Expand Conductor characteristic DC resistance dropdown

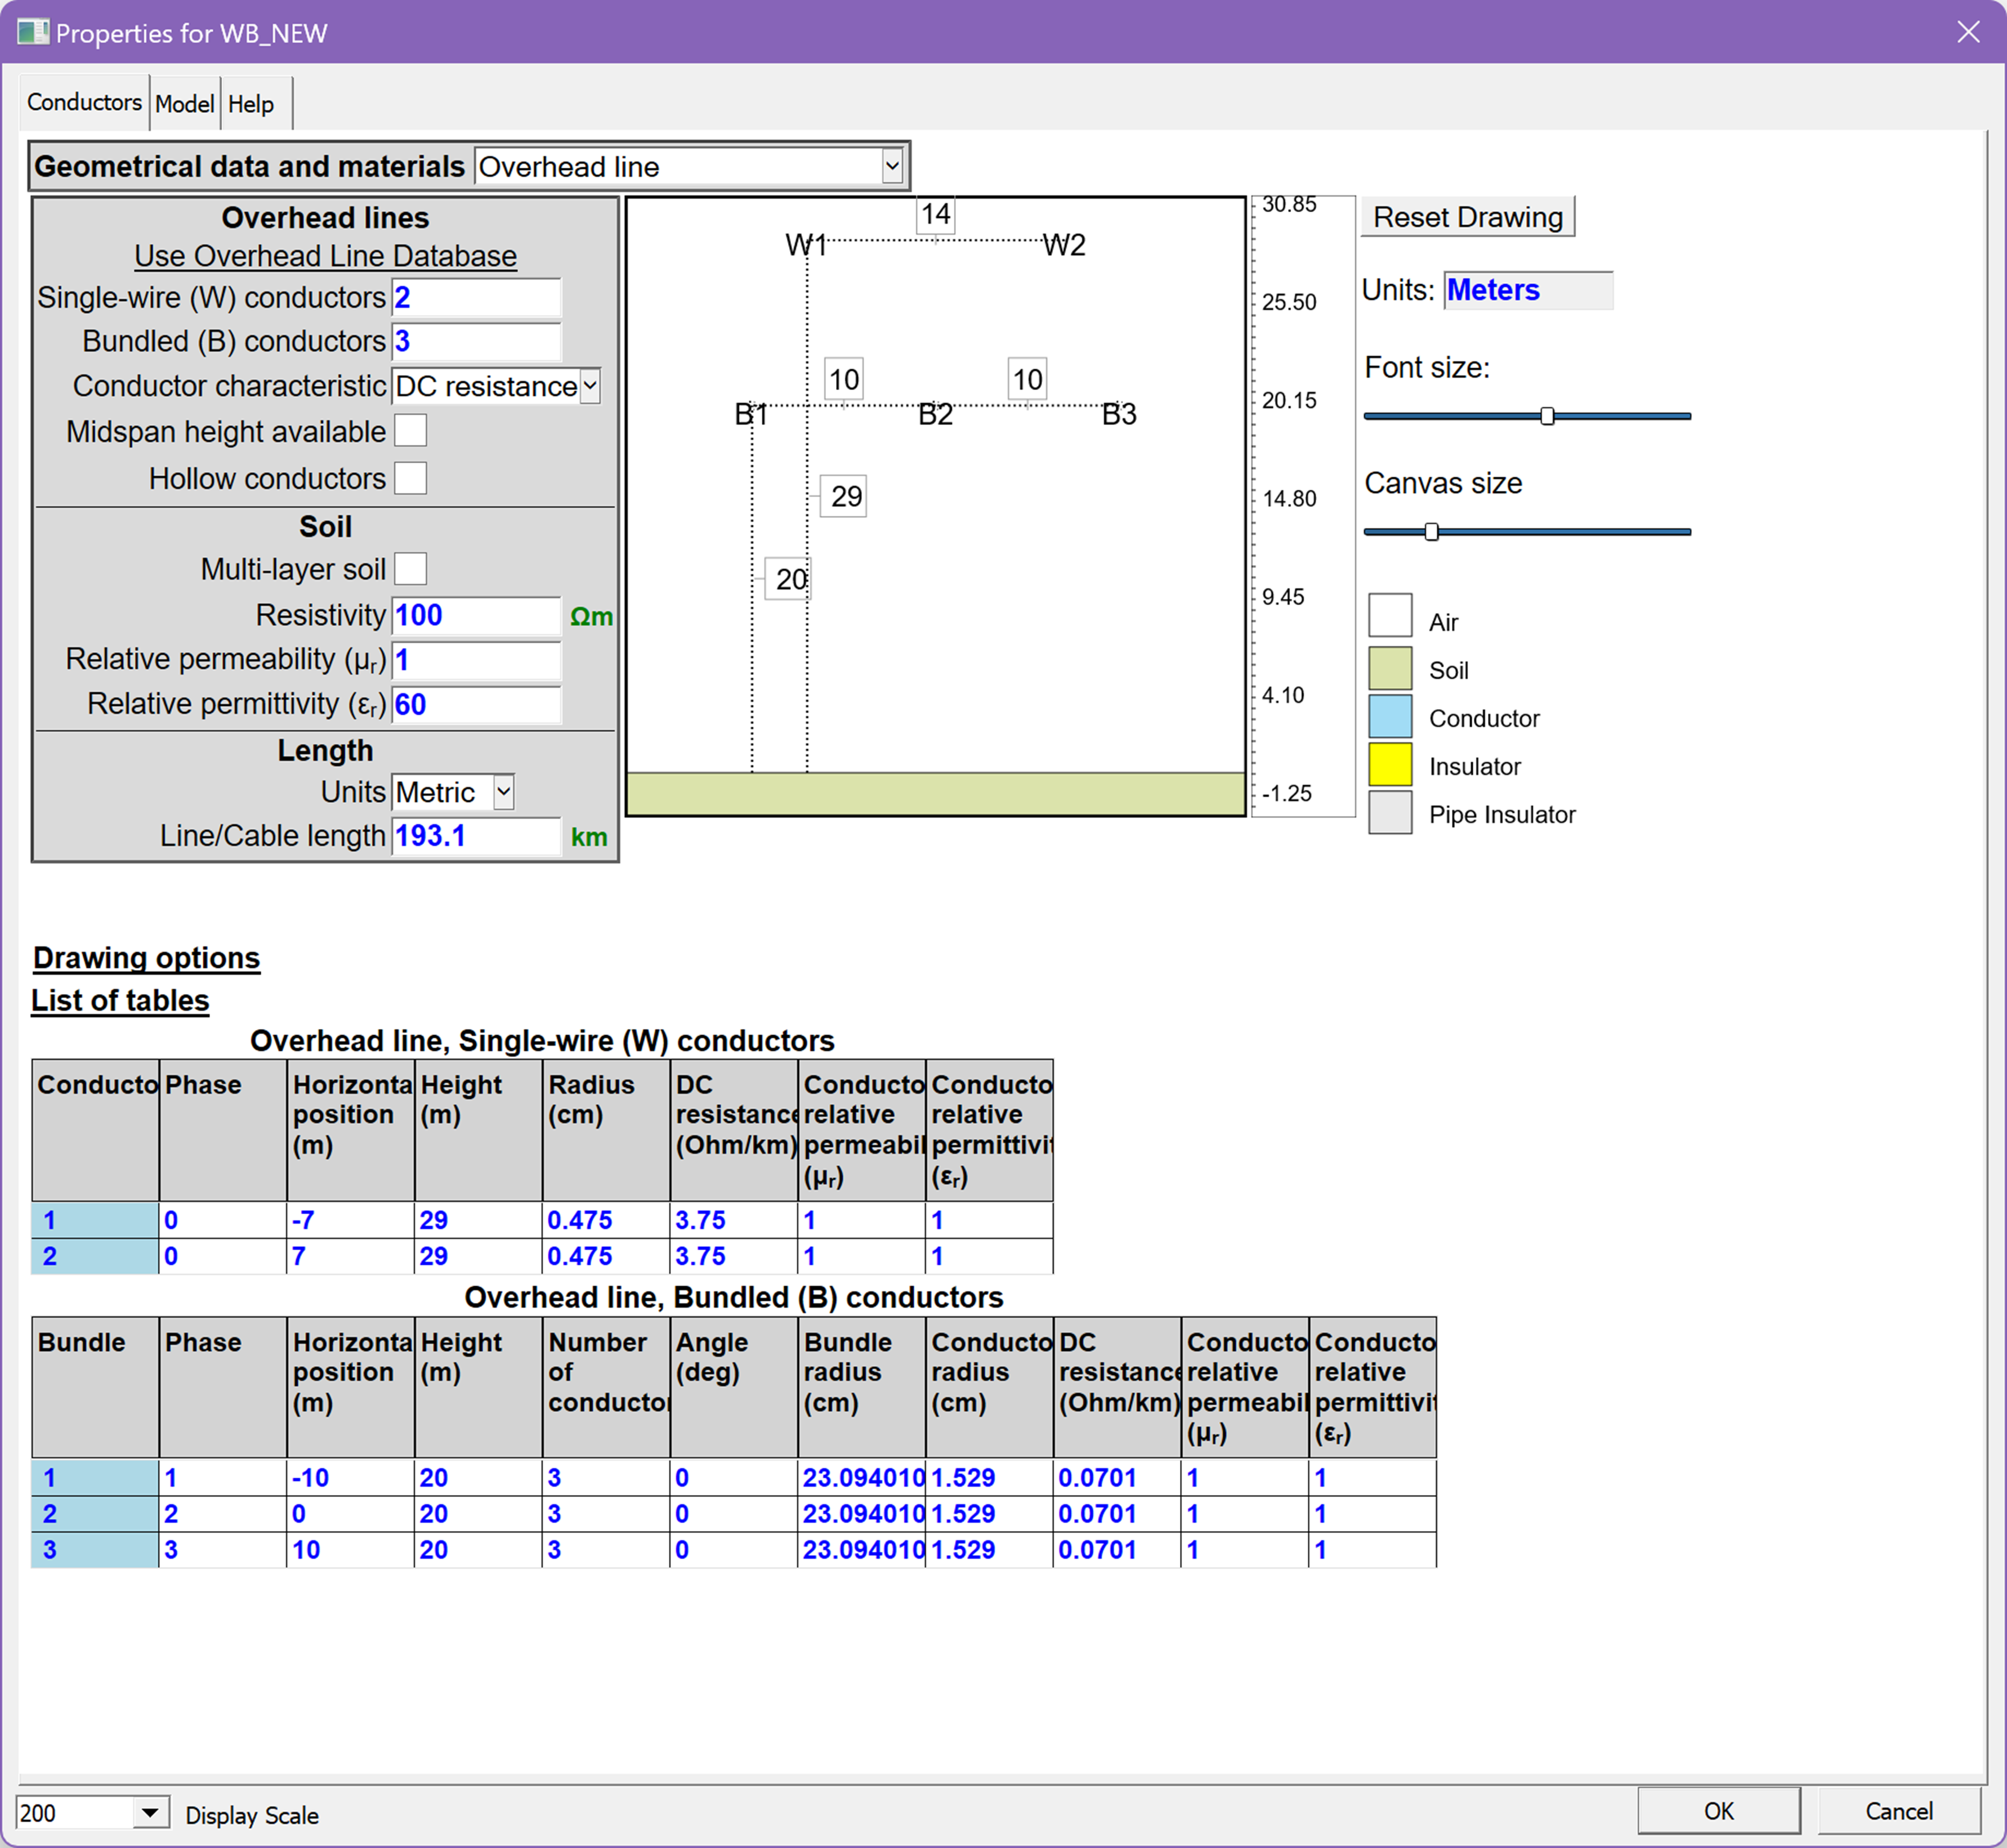click(590, 386)
